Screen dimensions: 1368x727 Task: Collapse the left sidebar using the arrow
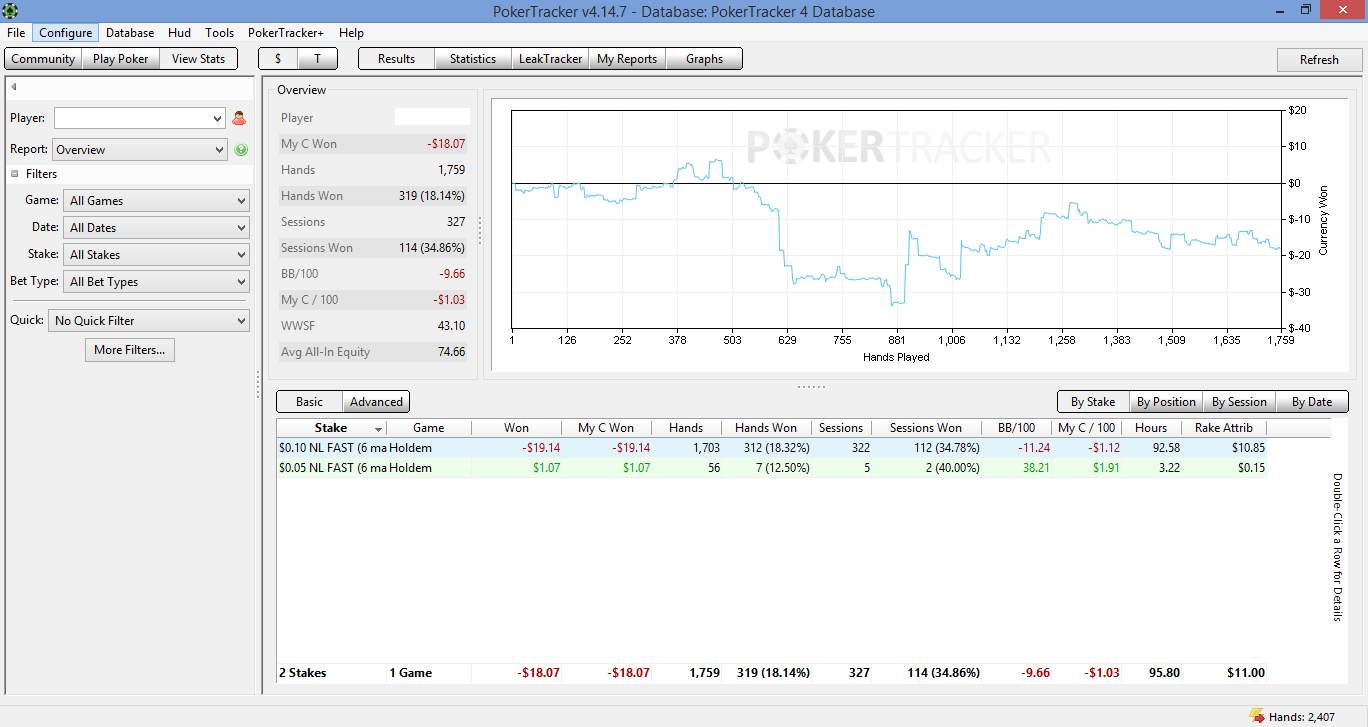click(x=14, y=87)
